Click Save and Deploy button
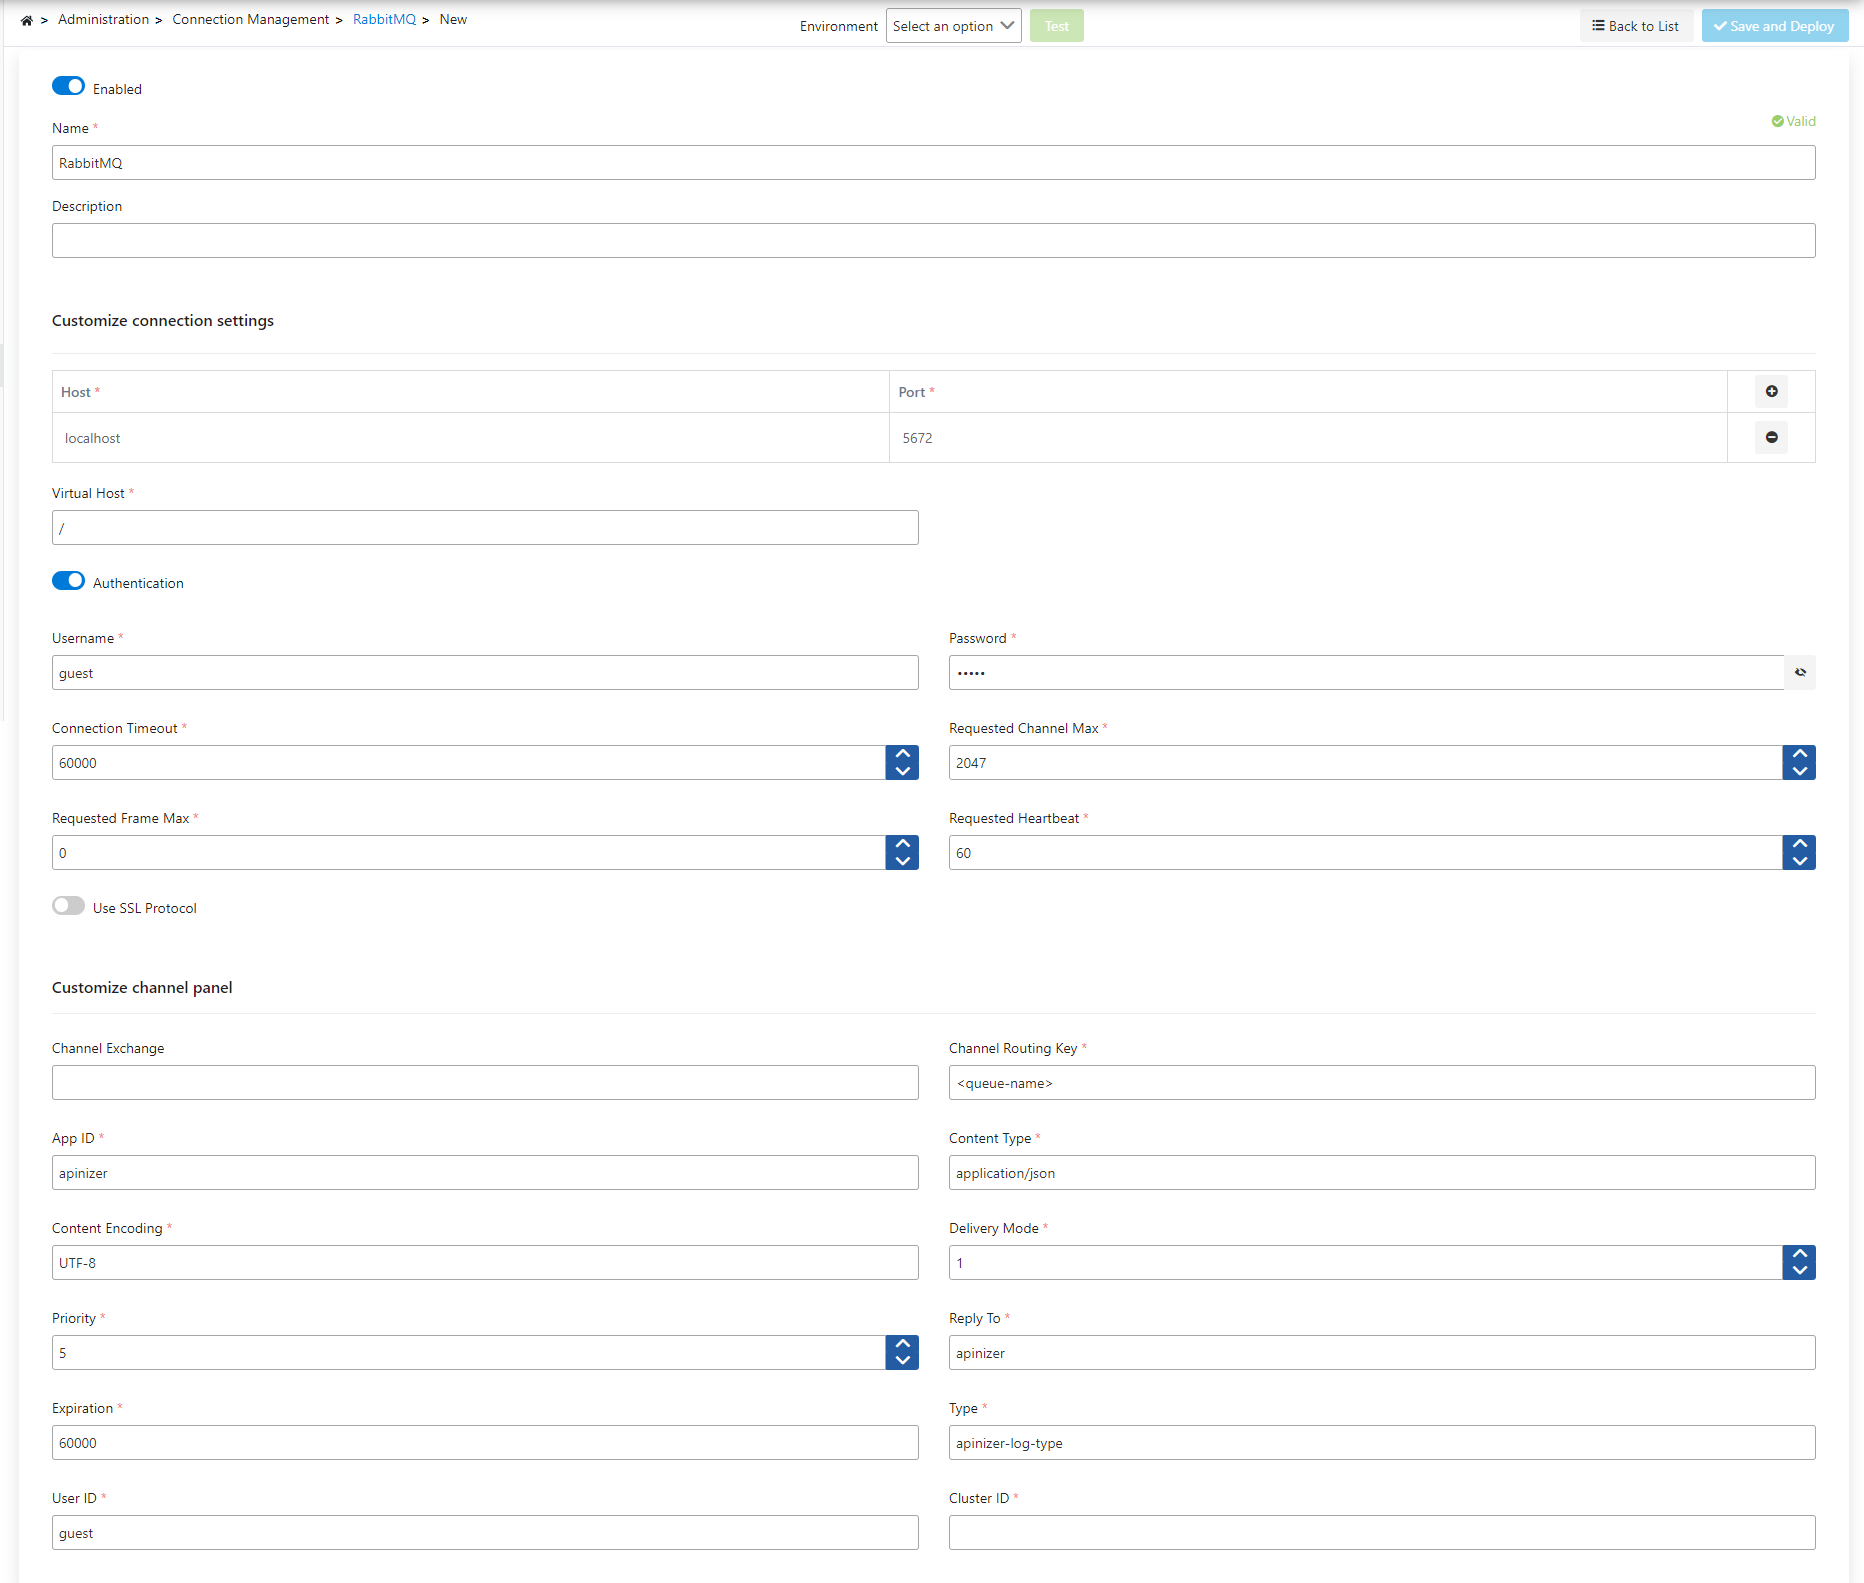The height and width of the screenshot is (1583, 1864). [1774, 26]
